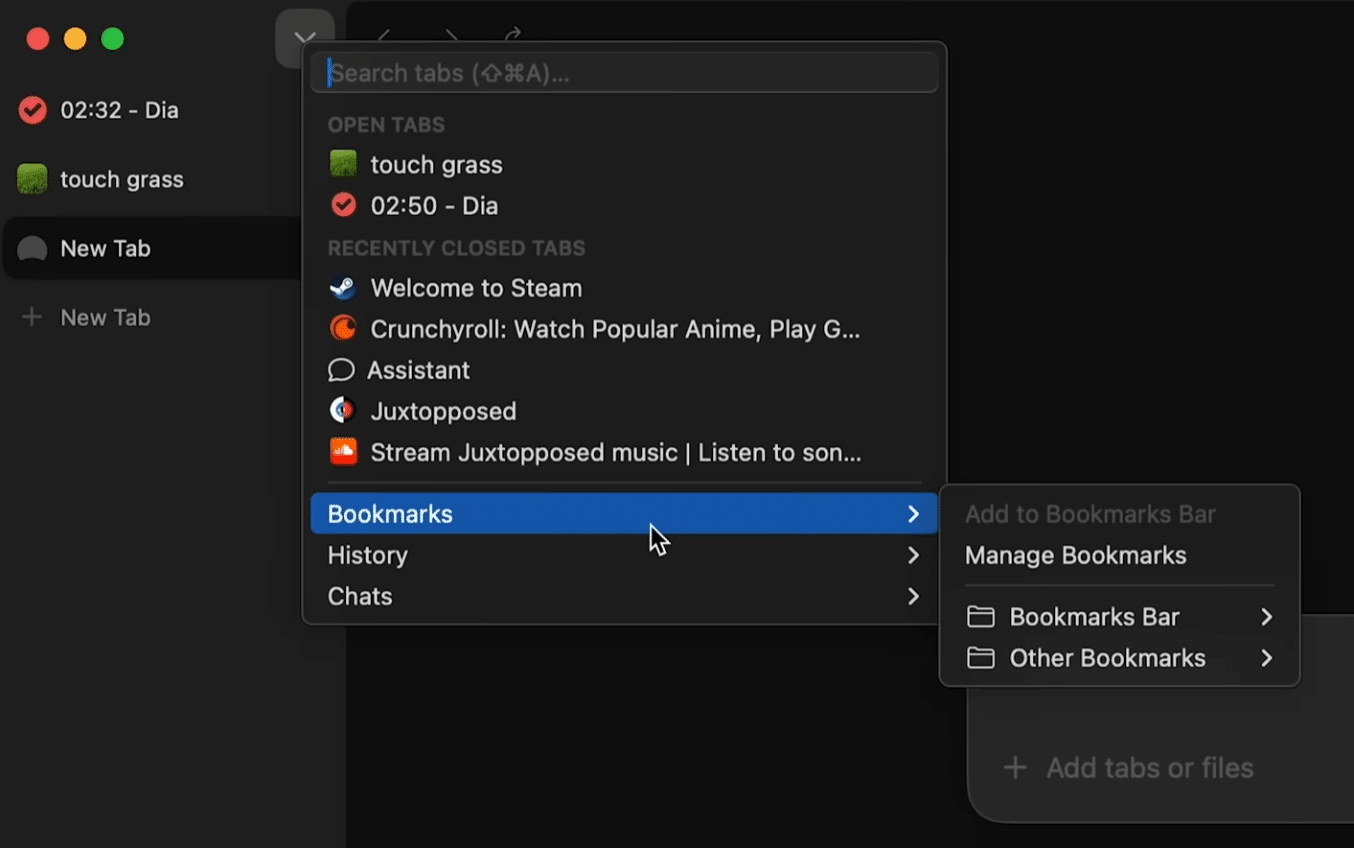
Task: Open the Bookmarks Bar folder
Action: tap(1119, 617)
